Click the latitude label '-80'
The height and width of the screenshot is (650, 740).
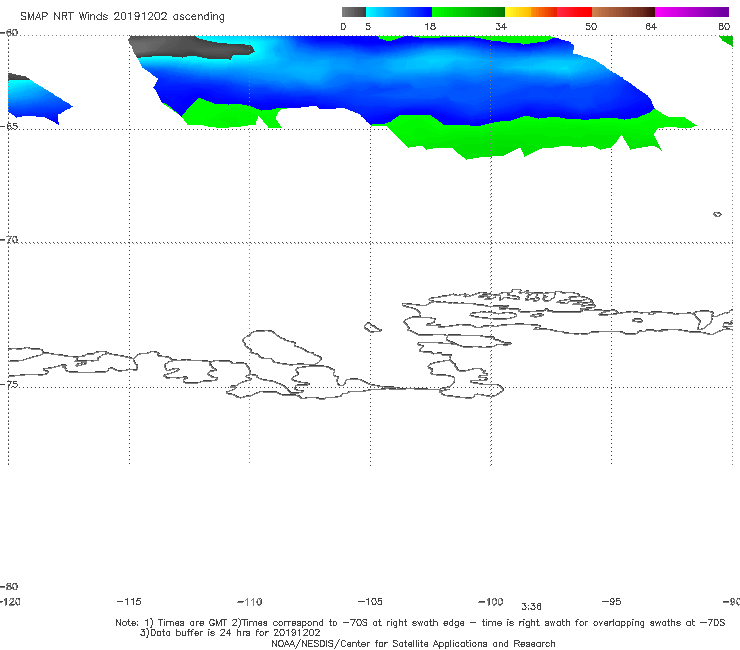(9, 586)
